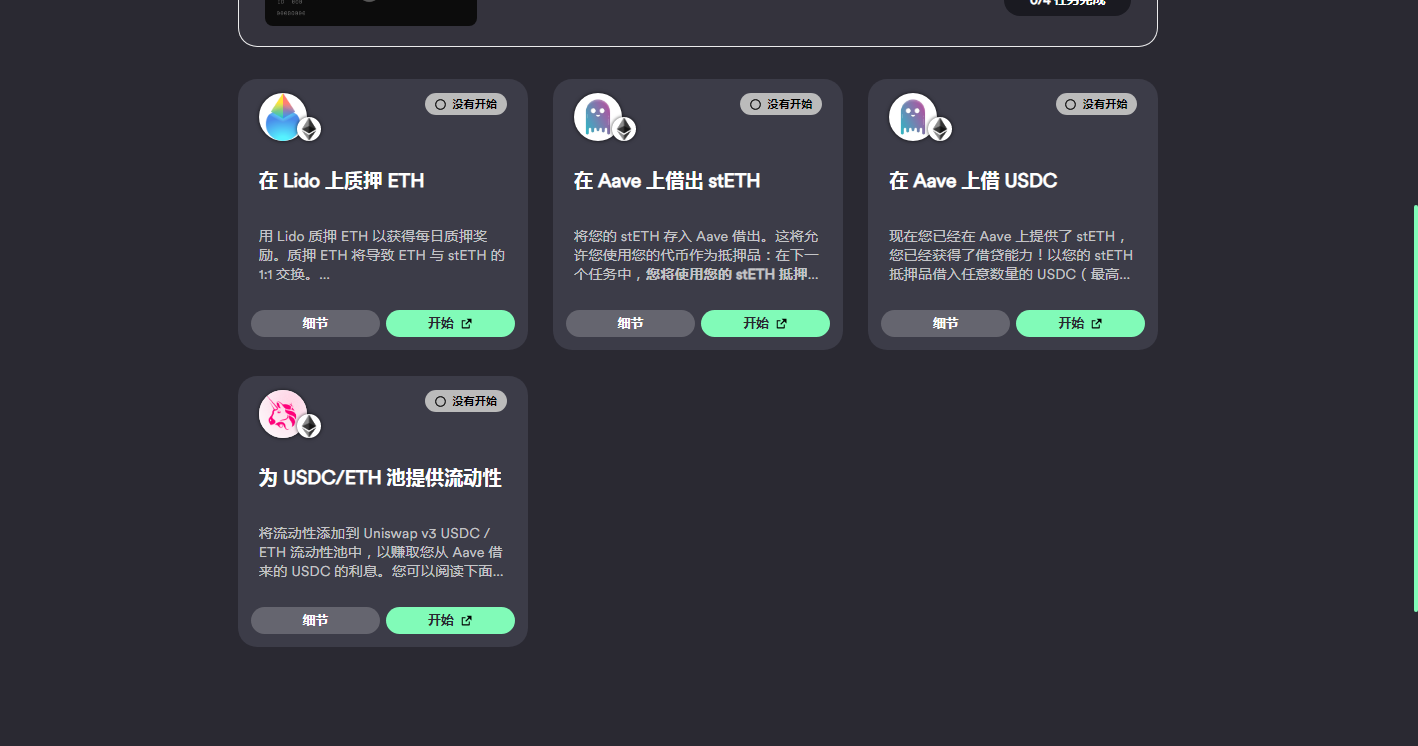This screenshot has width=1418, height=746.
Task: Click the title 为 USDC/ETH 池提供流动性
Action: click(x=380, y=478)
